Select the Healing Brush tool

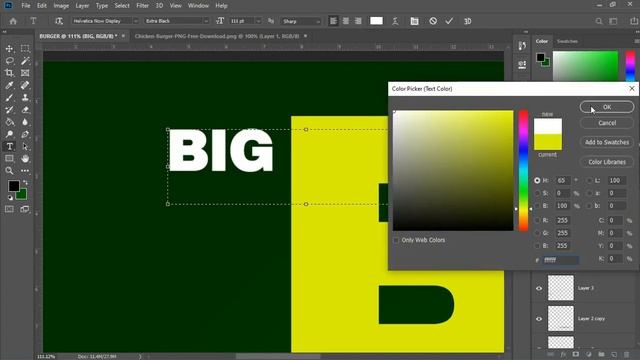tap(25, 85)
